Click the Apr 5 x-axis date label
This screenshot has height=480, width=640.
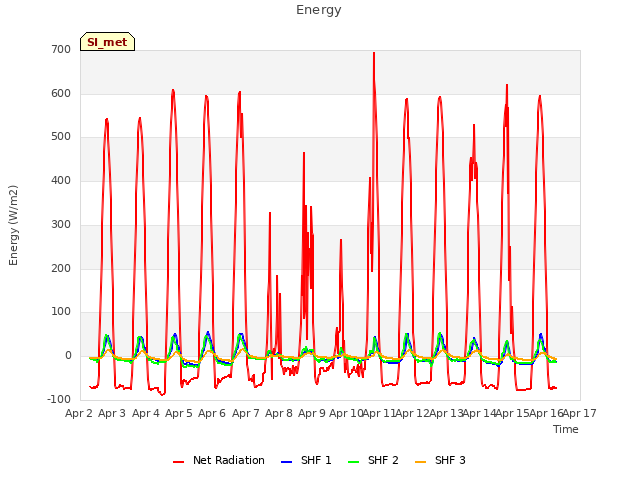pos(179,413)
